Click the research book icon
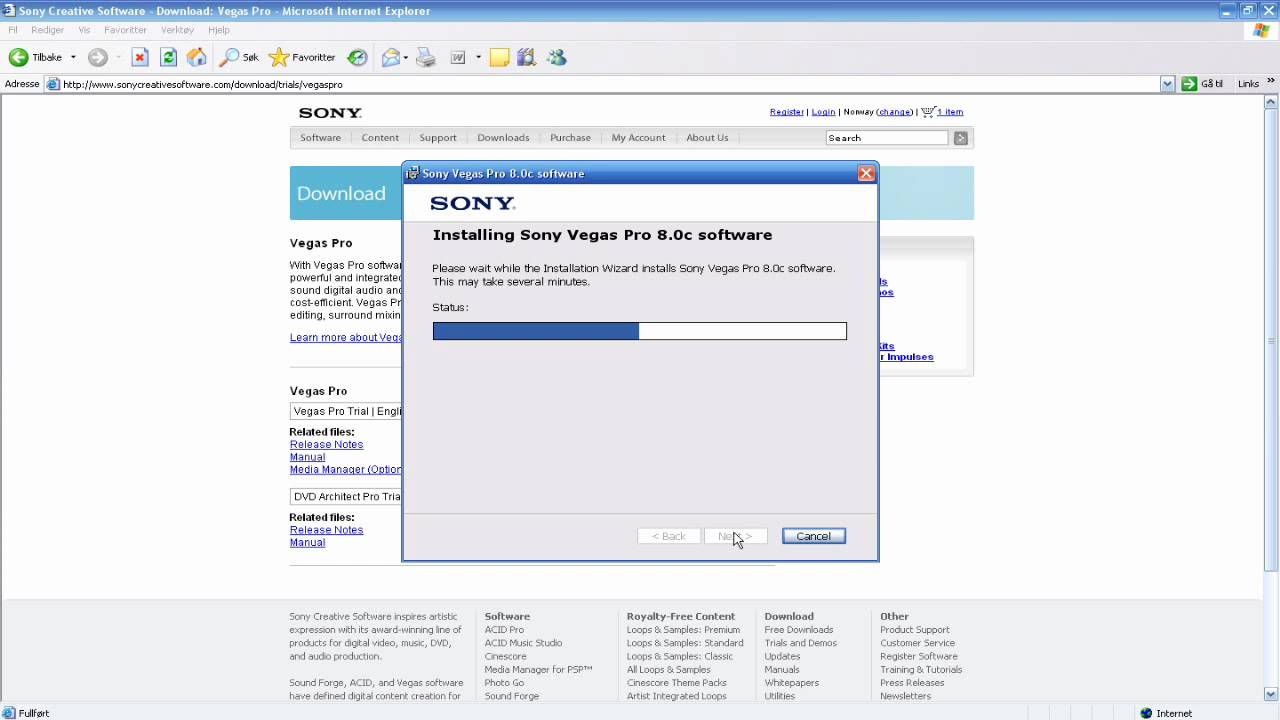Viewport: 1280px width, 720px height. click(x=526, y=57)
